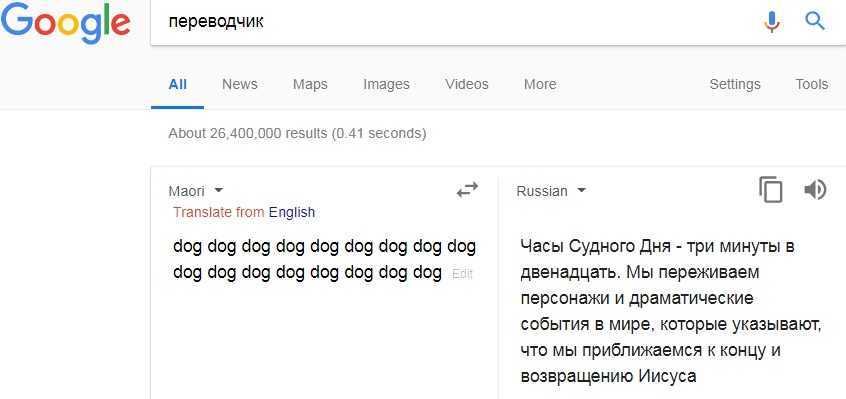Screen dimensions: 846x399
Task: Open the Russian target language dropdown
Action: 551,191
